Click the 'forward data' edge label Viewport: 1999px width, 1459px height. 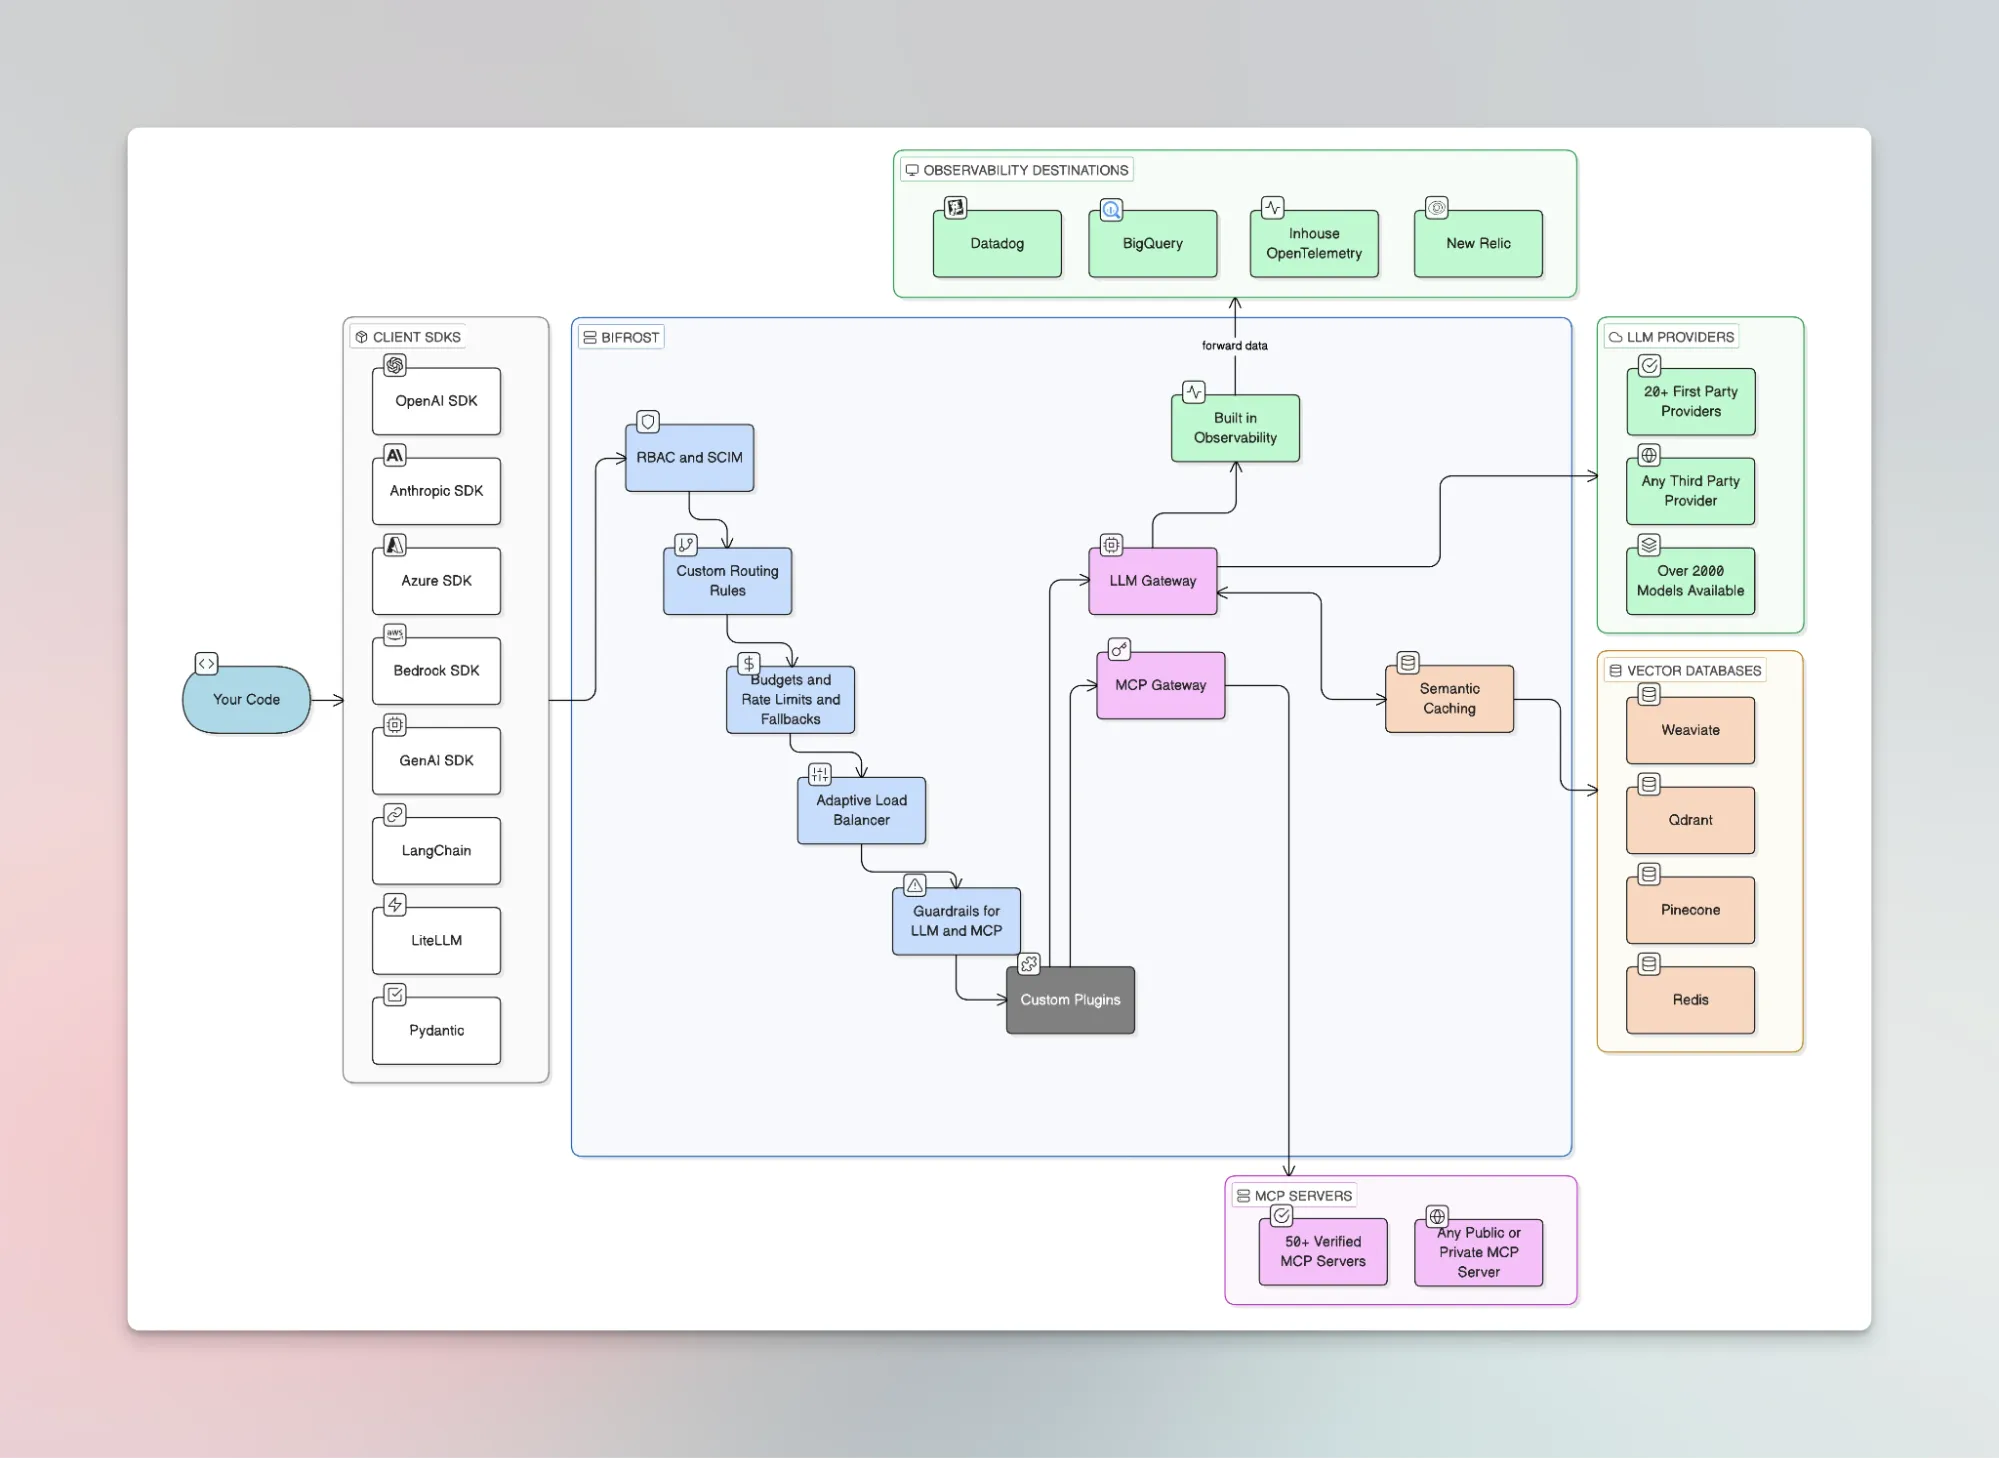(x=1235, y=346)
